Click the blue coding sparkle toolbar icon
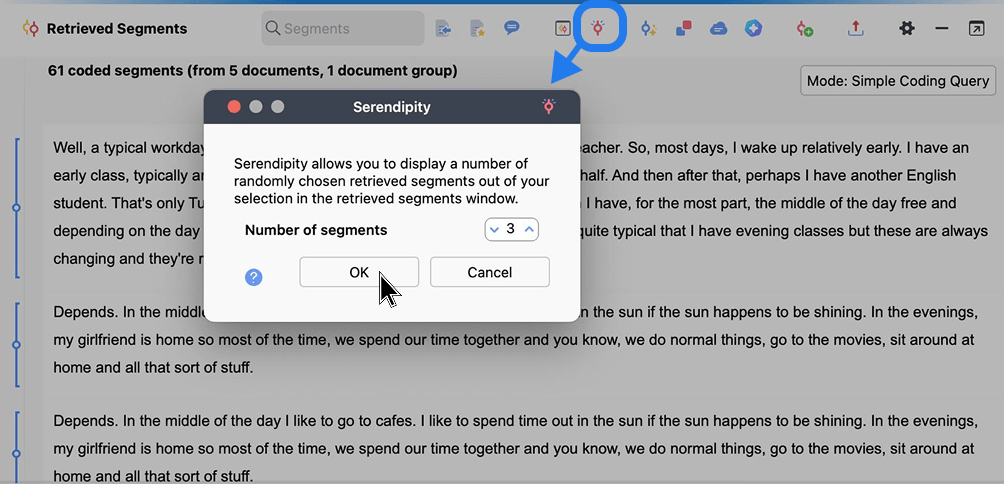This screenshot has height=484, width=1004. [649, 28]
